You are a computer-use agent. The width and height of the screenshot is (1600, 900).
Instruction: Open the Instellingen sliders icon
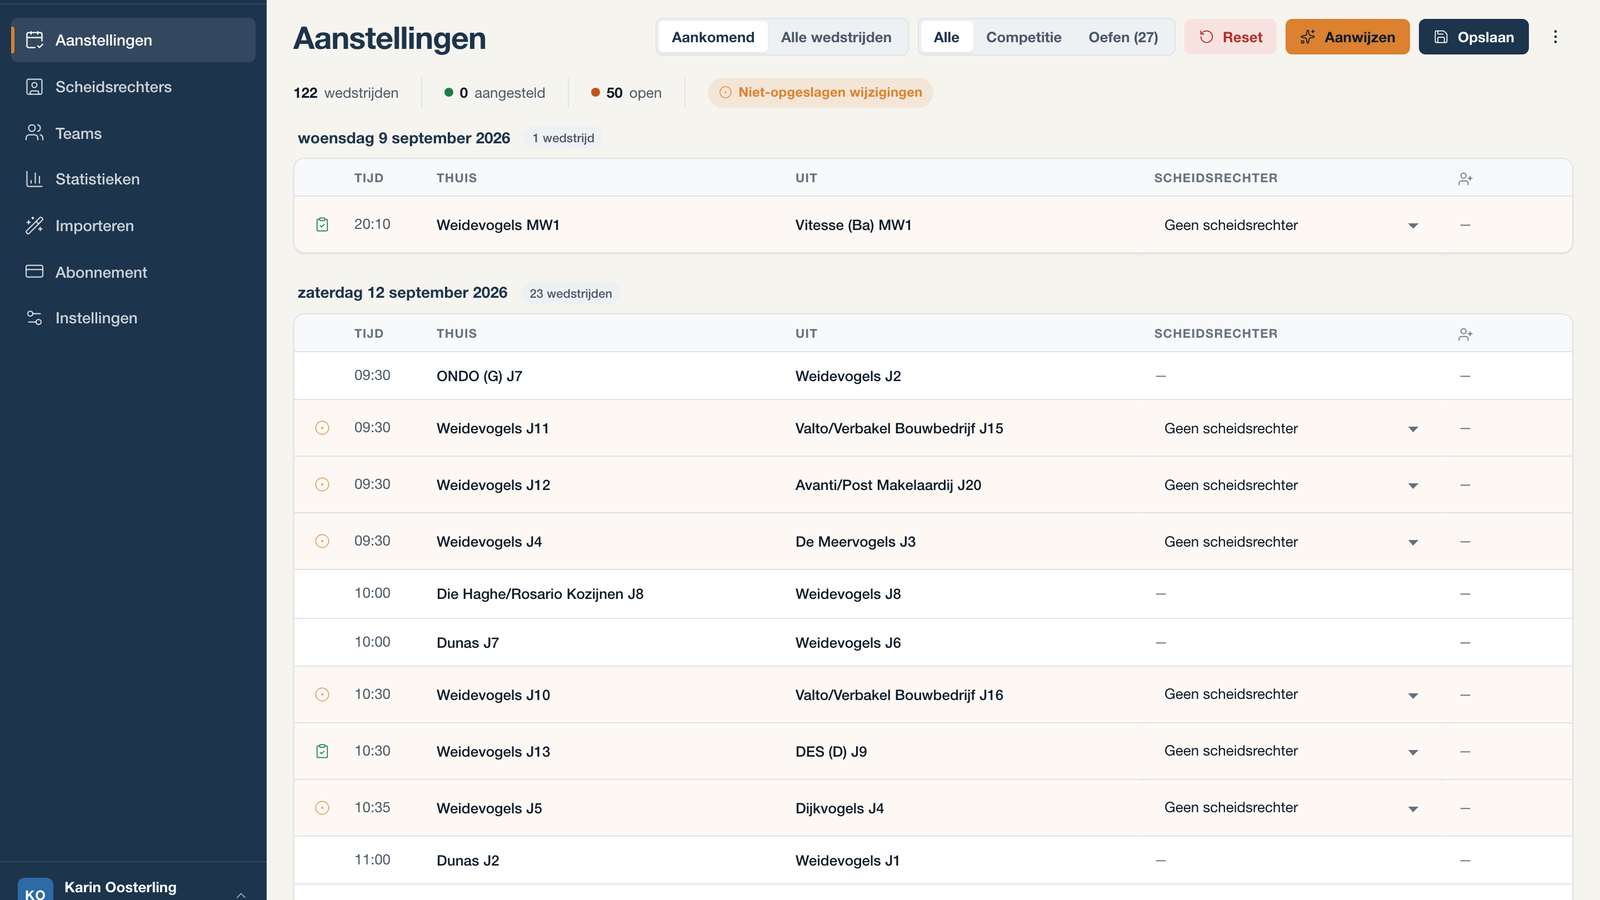pyautogui.click(x=34, y=318)
